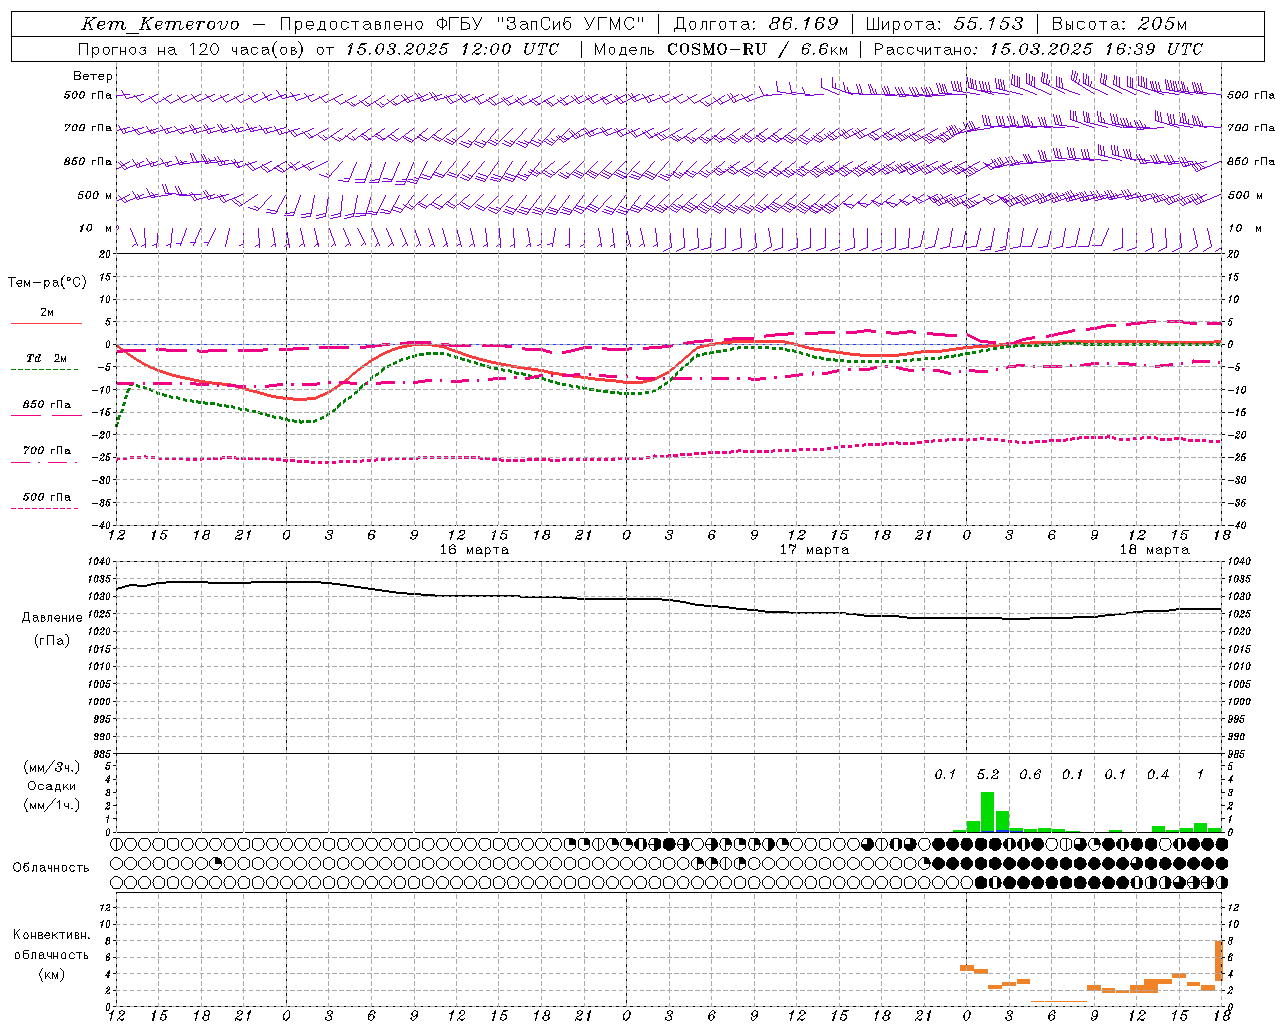Click the "Тем-ра(°C)" temperature panel label
Image resolution: width=1280 pixels, height=1024 pixels.
(47, 283)
